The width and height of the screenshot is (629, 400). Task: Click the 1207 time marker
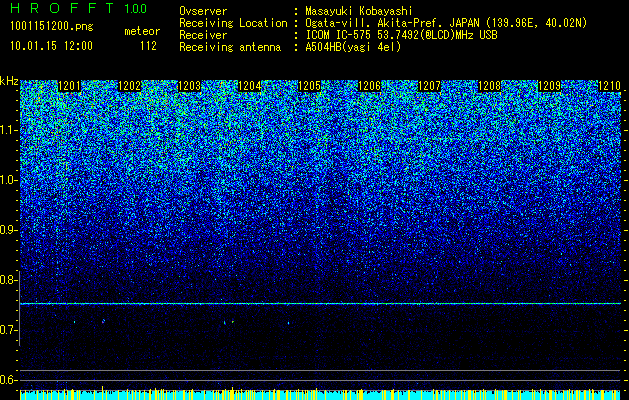429,86
